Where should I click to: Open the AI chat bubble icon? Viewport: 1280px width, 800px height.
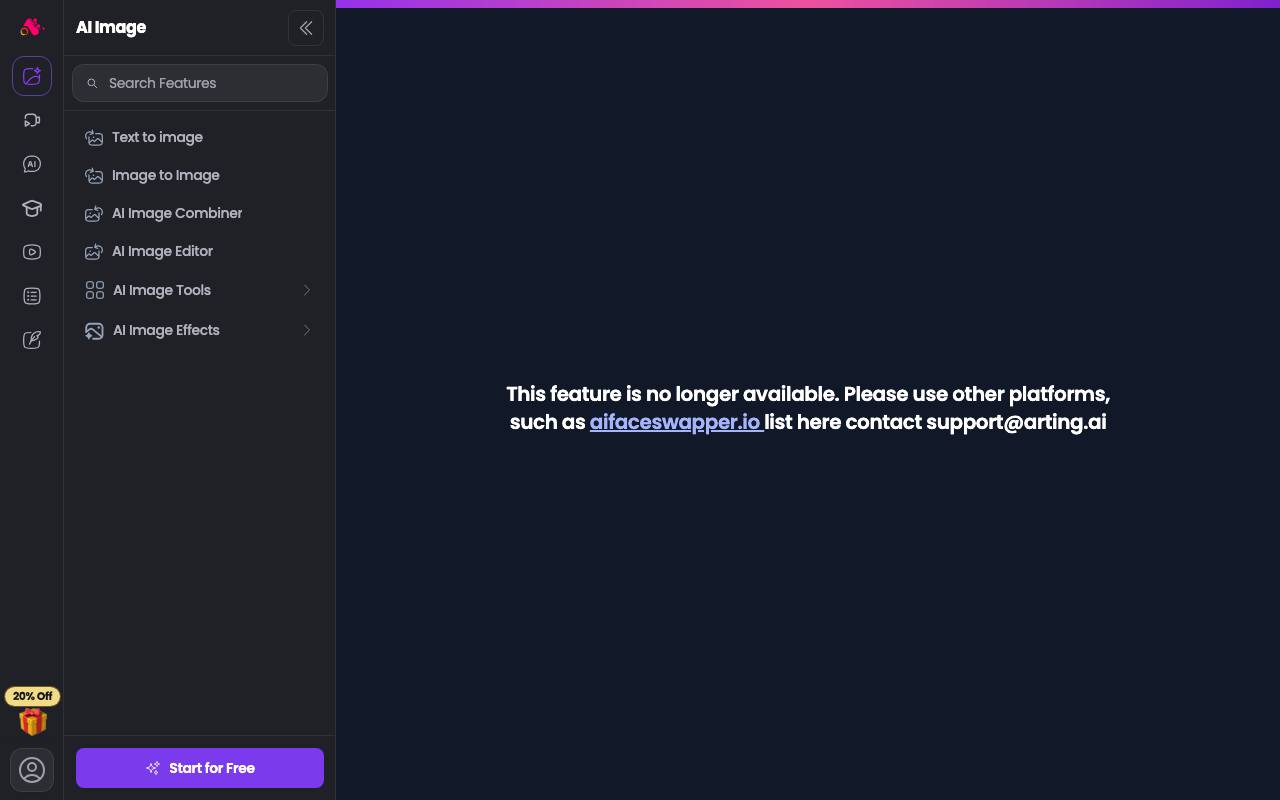(32, 164)
